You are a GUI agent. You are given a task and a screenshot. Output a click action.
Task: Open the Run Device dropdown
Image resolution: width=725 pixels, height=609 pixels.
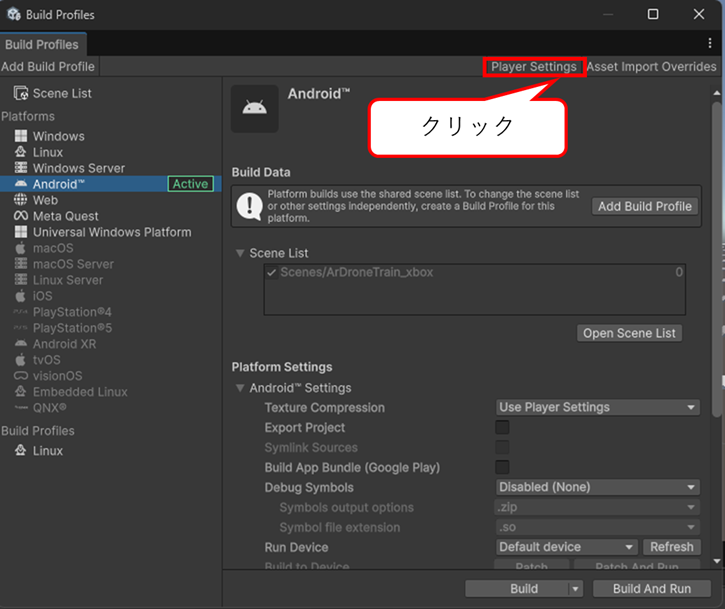(x=567, y=547)
